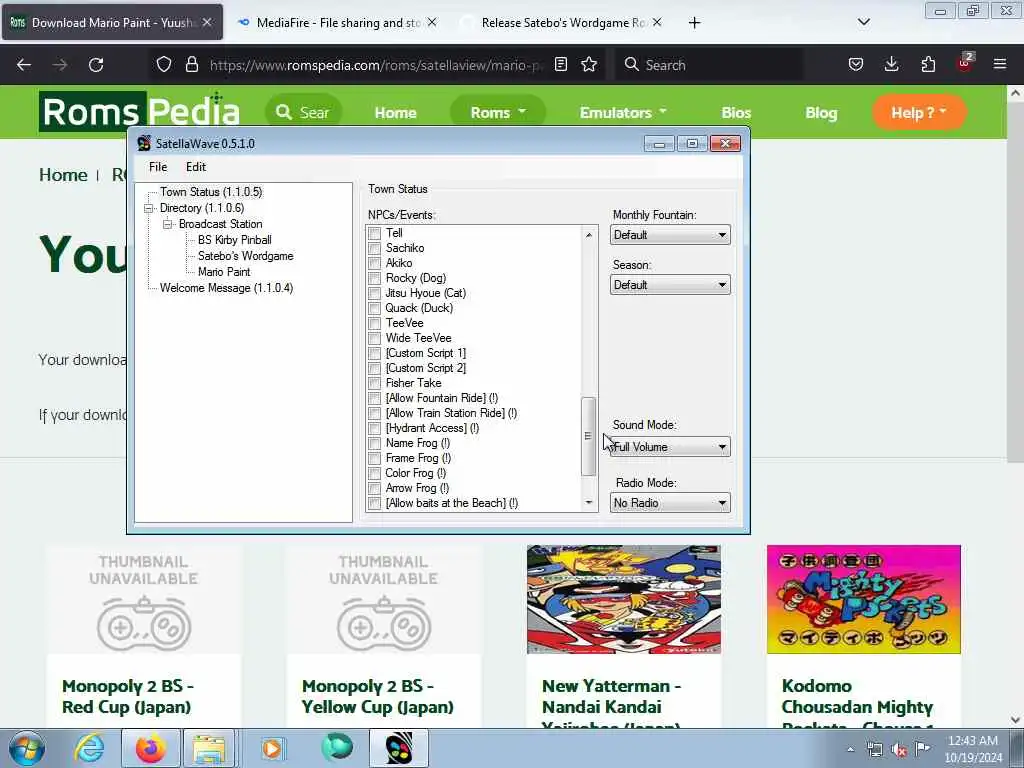Check Quack (Duck) in NPC list
Image resolution: width=1024 pixels, height=768 pixels.
coord(374,308)
